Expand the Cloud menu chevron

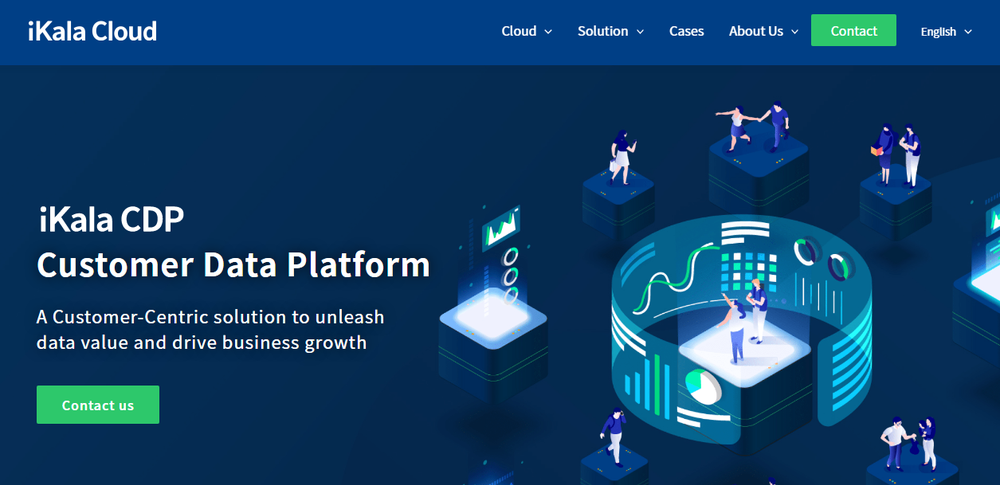pos(548,31)
